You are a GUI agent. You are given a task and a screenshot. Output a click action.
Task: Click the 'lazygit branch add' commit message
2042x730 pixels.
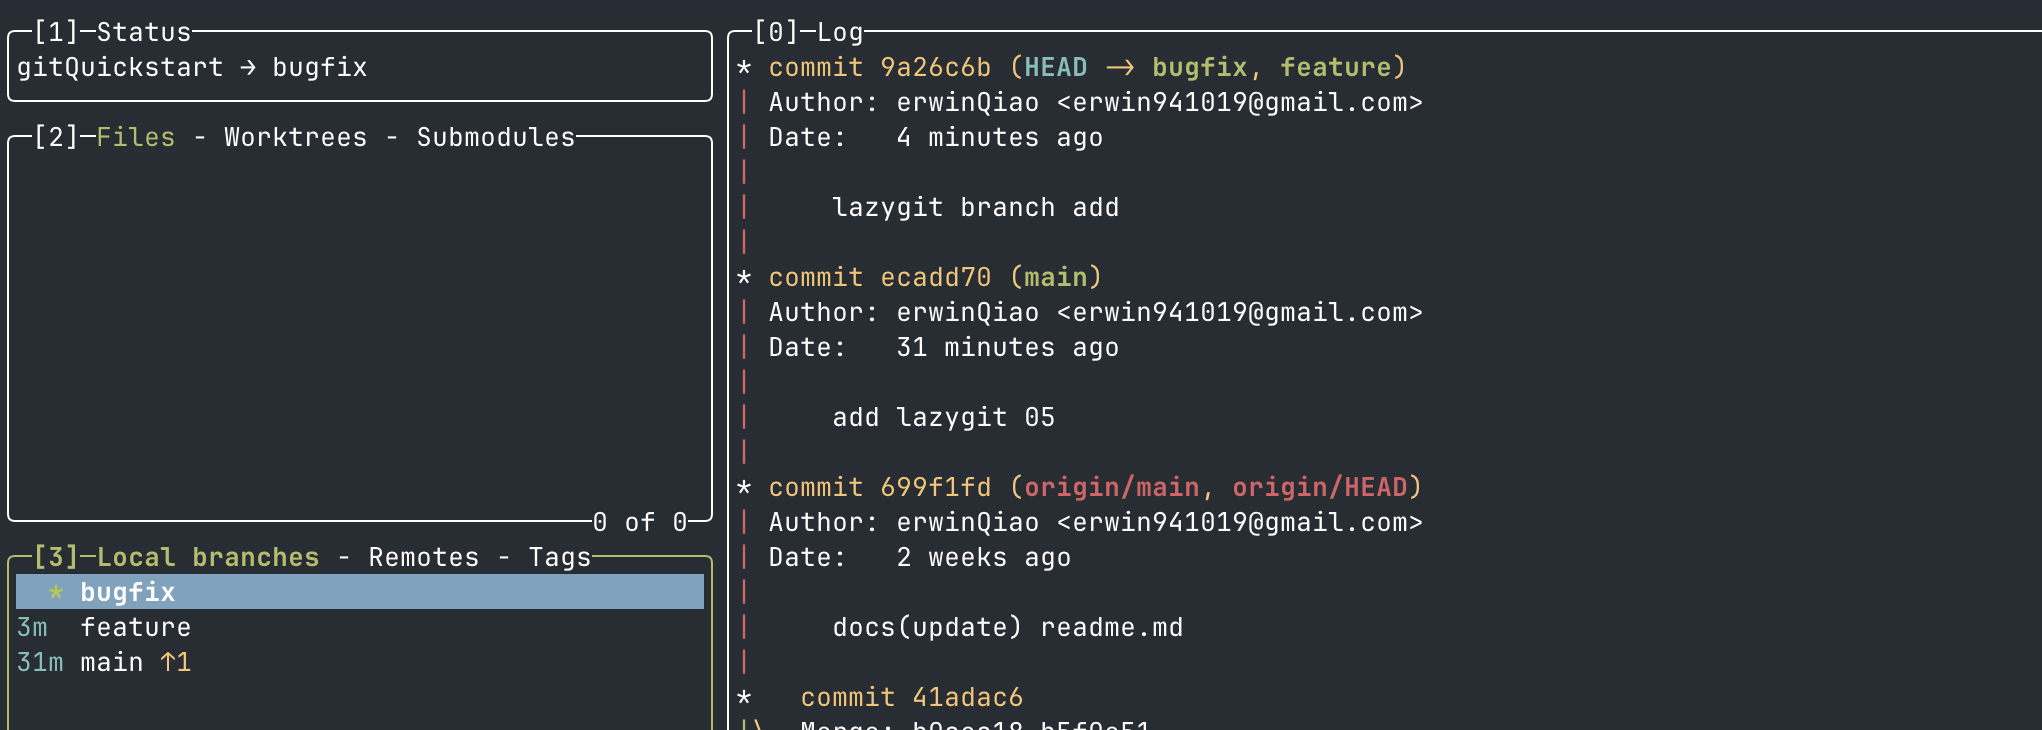tap(975, 208)
